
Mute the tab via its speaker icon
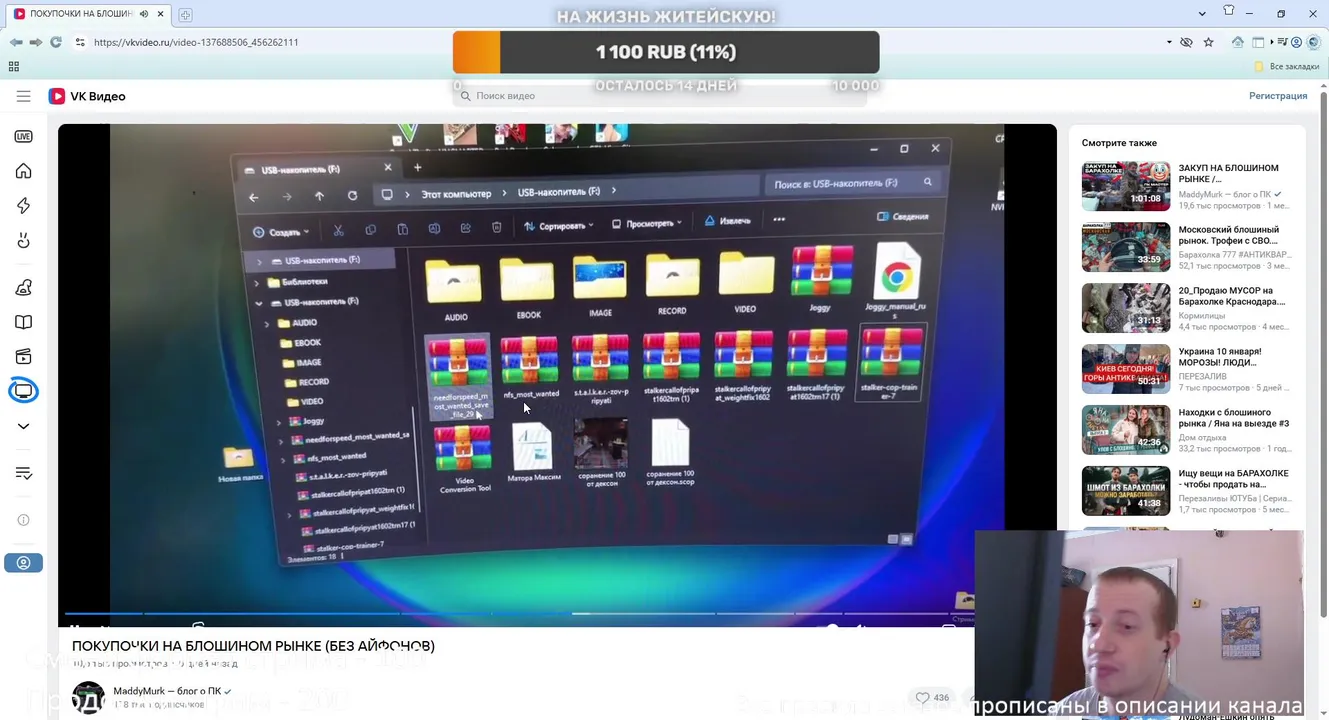tap(145, 14)
